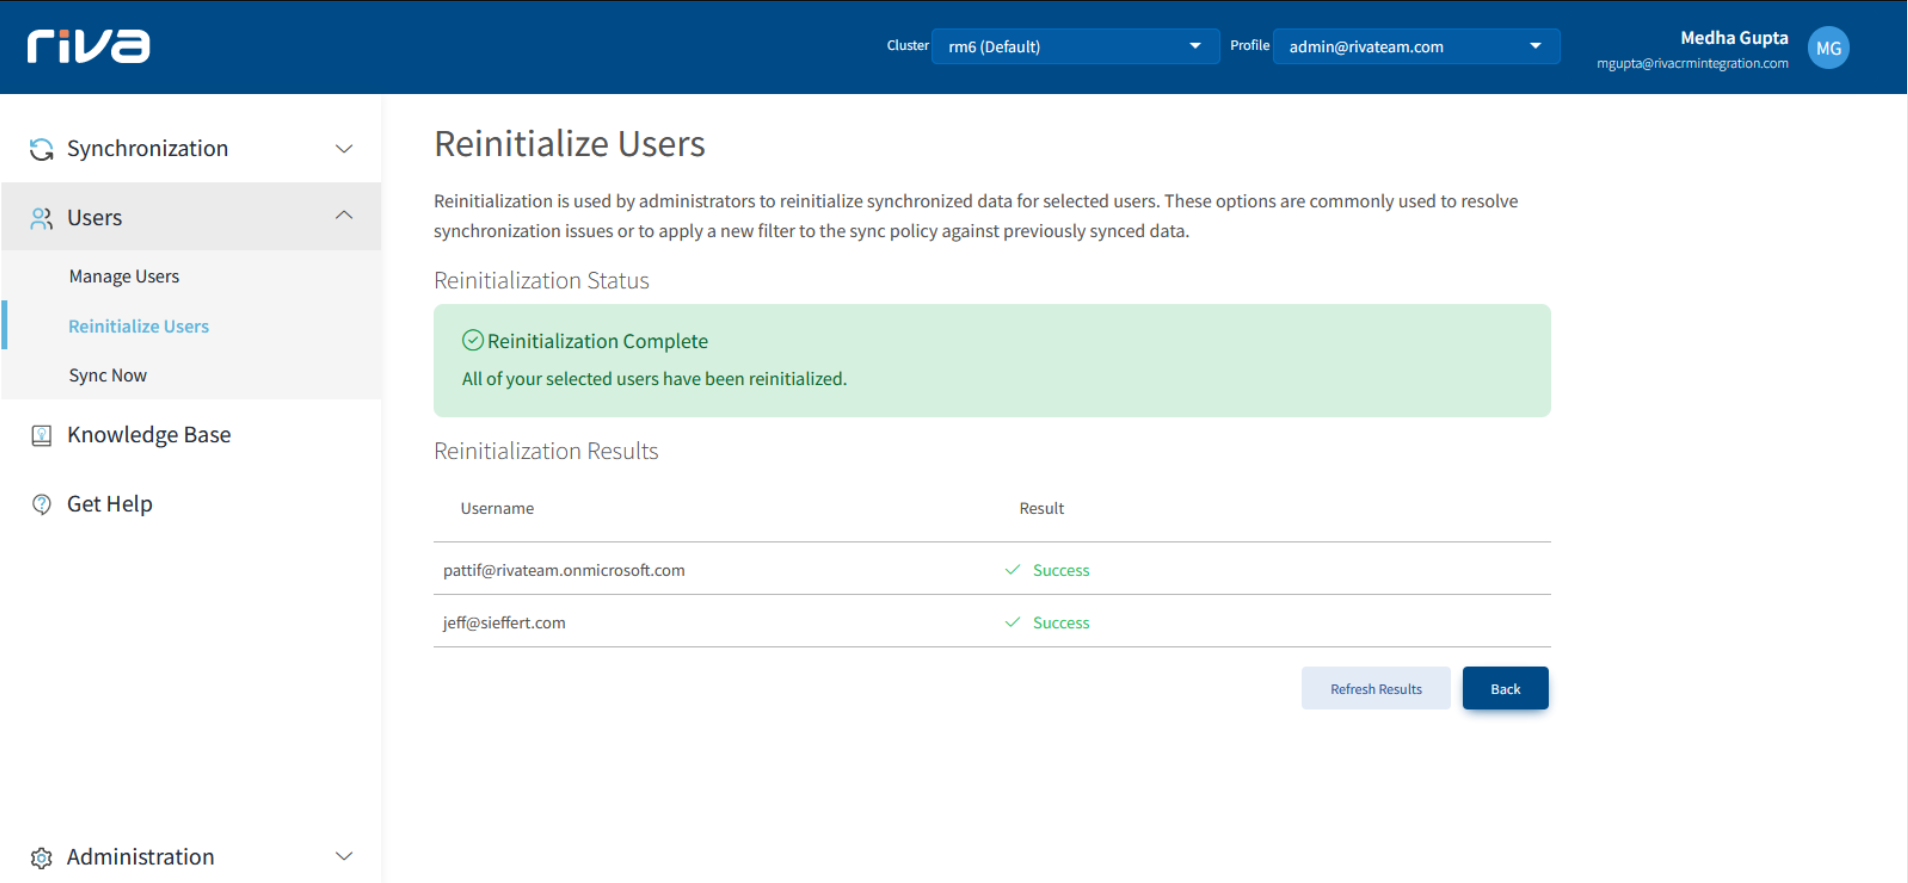The height and width of the screenshot is (883, 1908).
Task: Click the Reinitialization Complete checkmark icon
Action: point(473,340)
